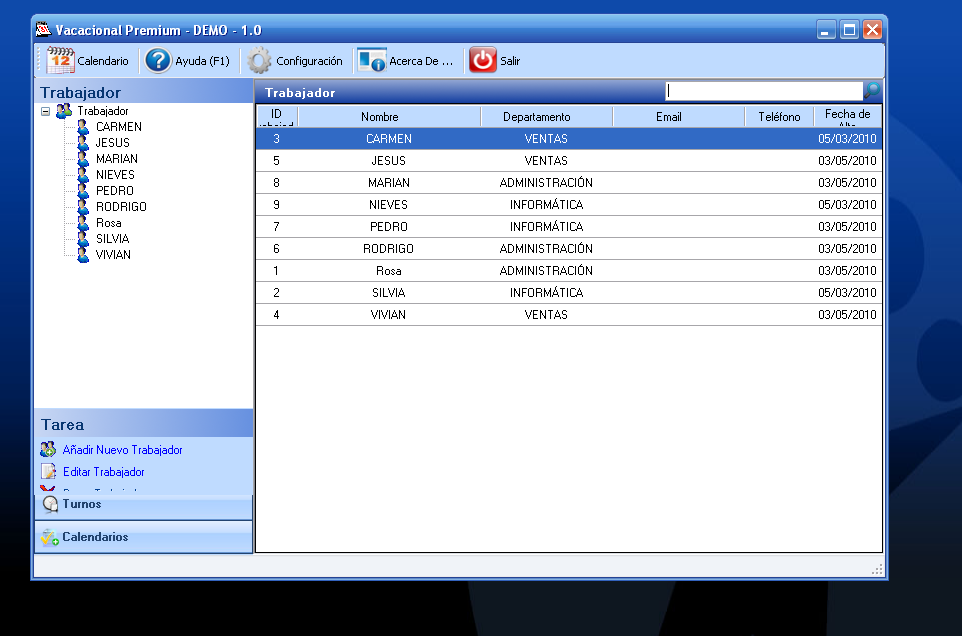Screen dimensions: 962x636
Task: Select PEDRO in the worker tree
Action: click(114, 191)
